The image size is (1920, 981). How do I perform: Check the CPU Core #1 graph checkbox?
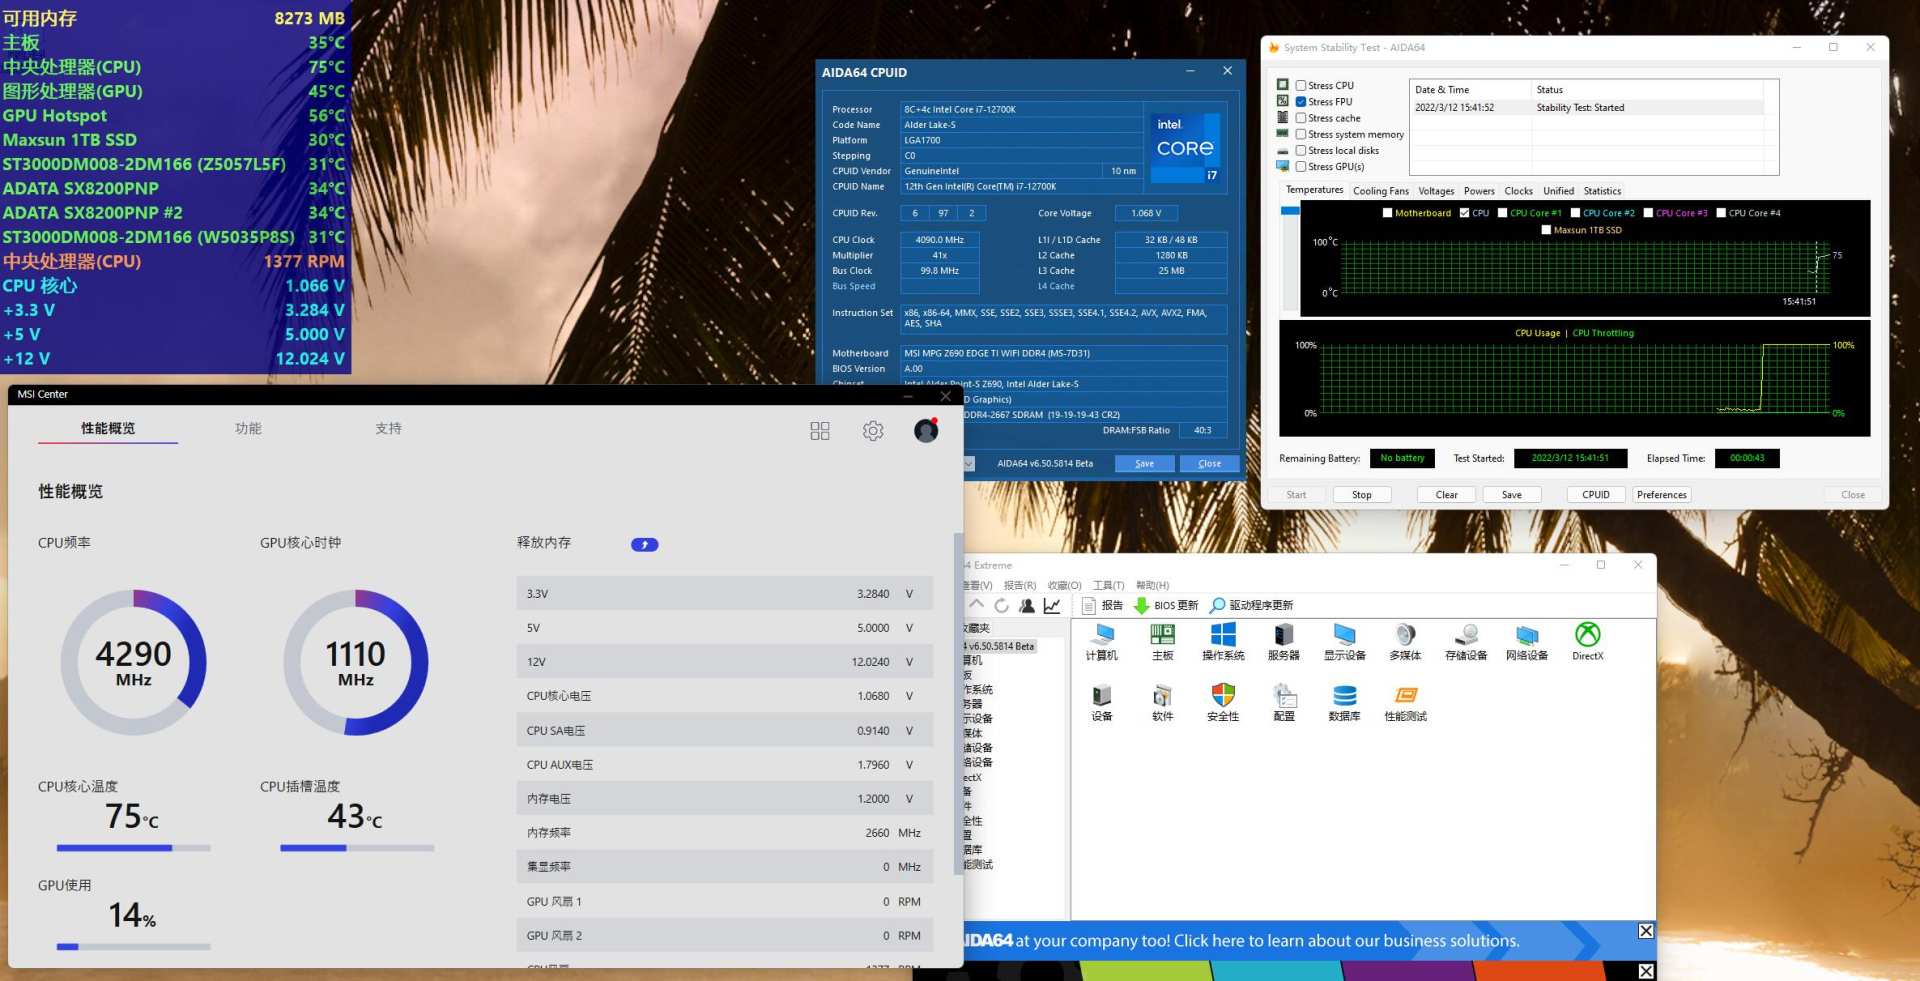(1503, 213)
